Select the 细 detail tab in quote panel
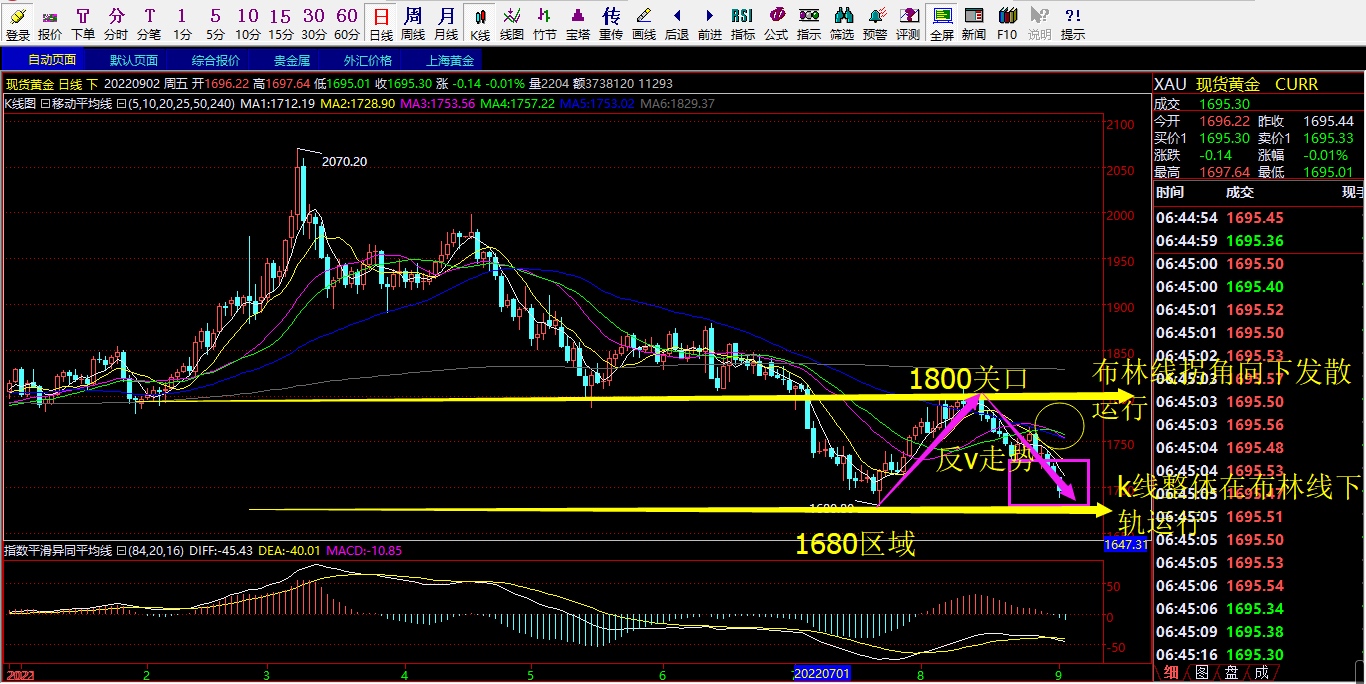 pos(1171,673)
